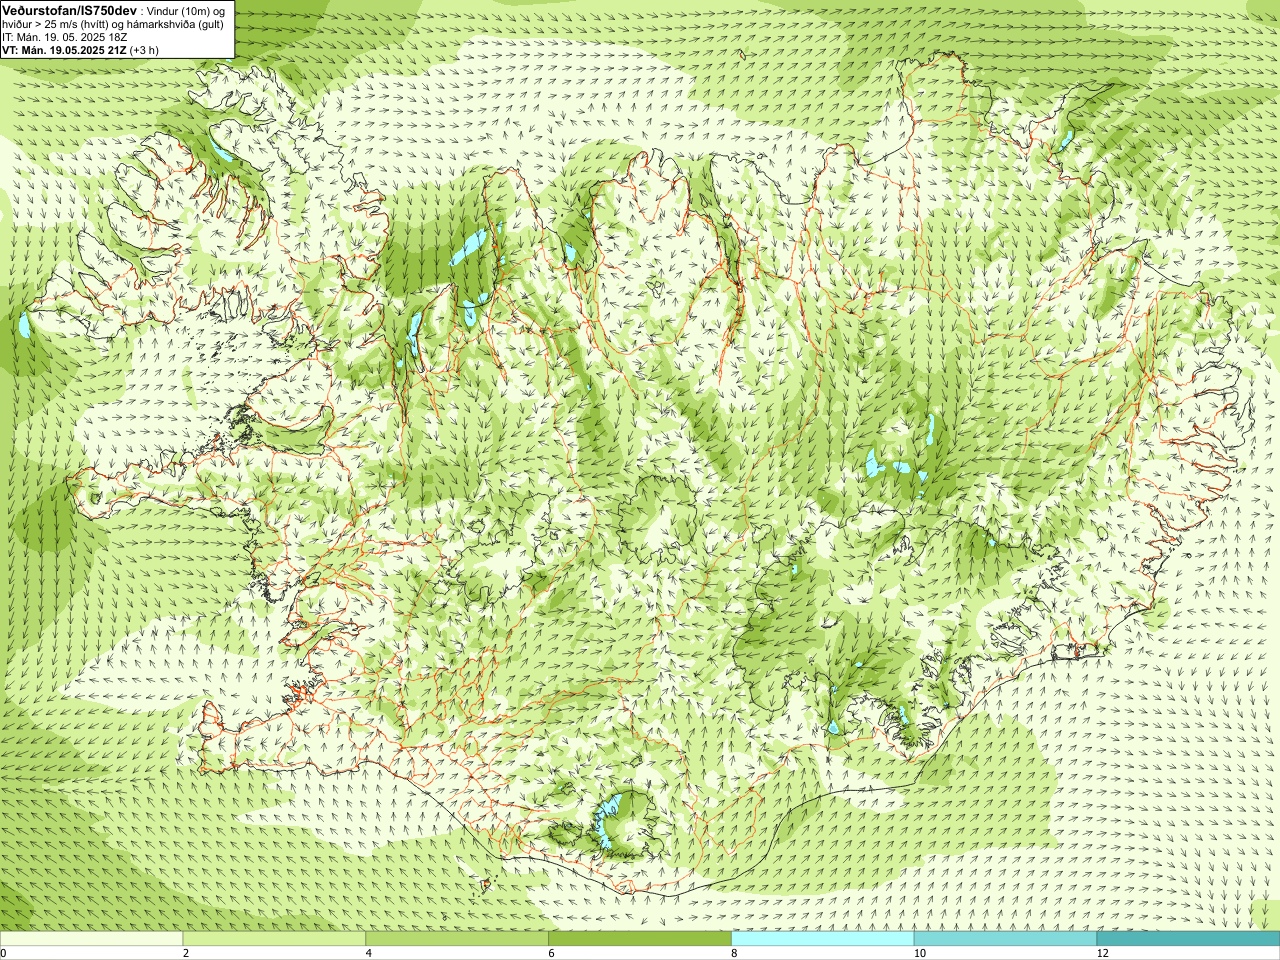
Task: Click the darker green 6–8 scale segment
Action: point(640,939)
